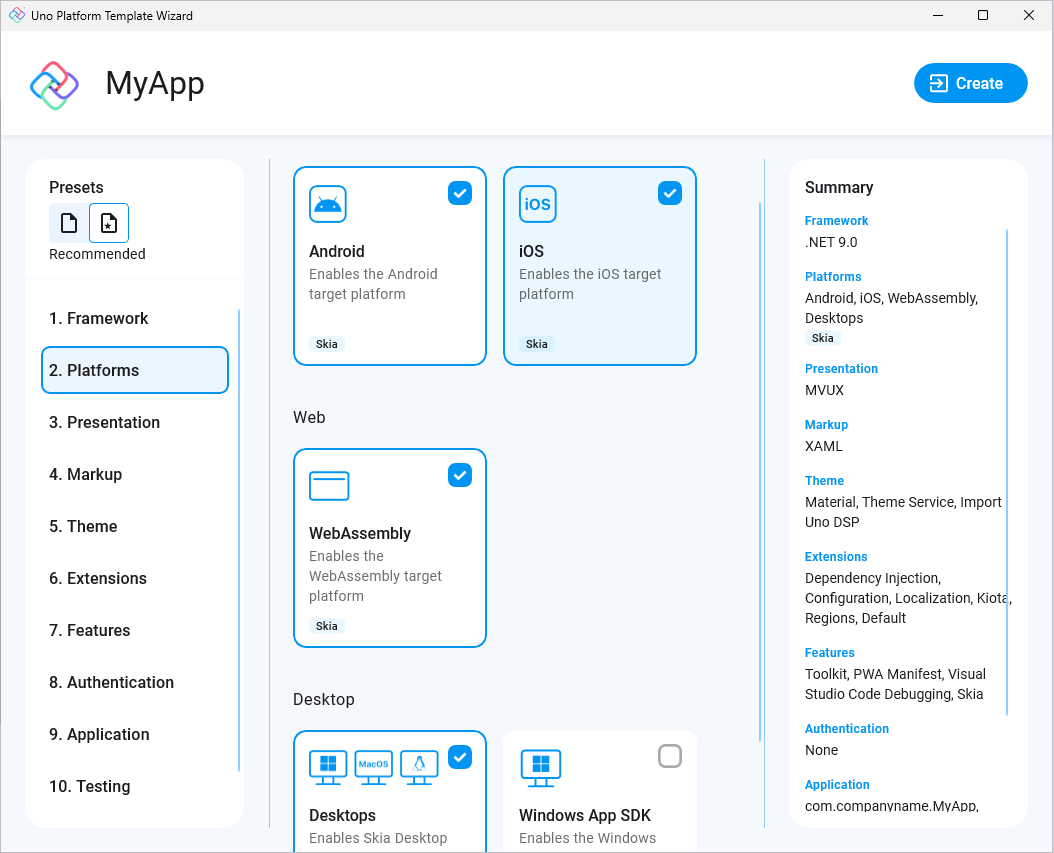Select the Android platform icon
The width and height of the screenshot is (1054, 853).
(327, 203)
